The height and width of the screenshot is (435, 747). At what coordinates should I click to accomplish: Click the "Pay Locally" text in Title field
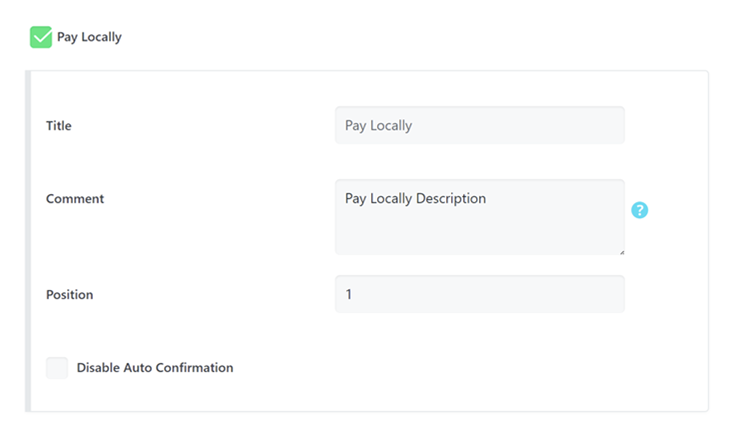378,126
